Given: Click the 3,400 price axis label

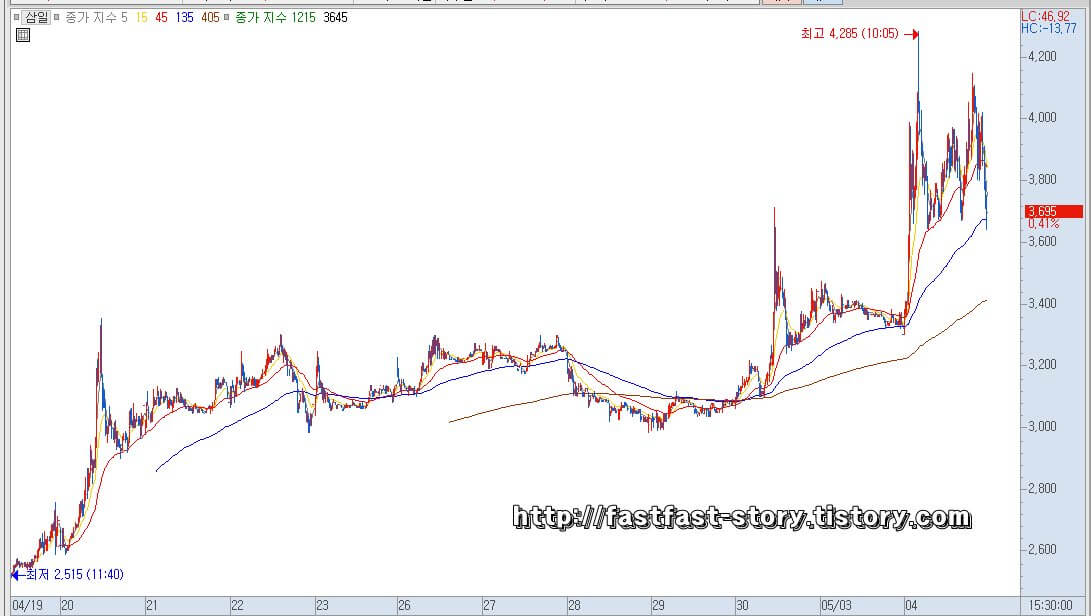Looking at the screenshot, I should point(1042,303).
